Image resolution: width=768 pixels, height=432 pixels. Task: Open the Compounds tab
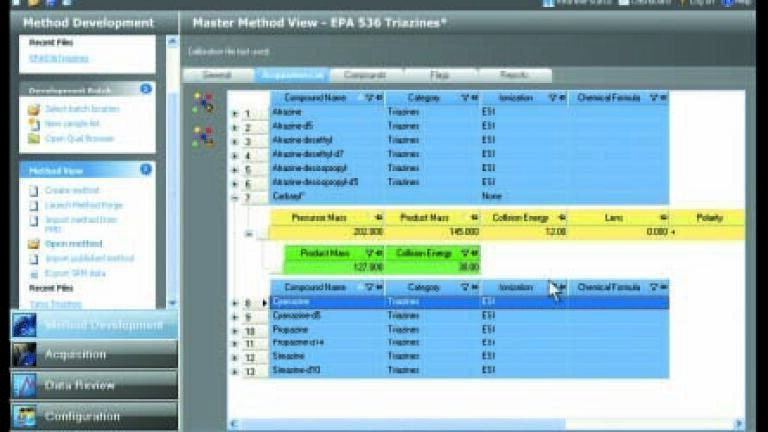click(x=365, y=75)
